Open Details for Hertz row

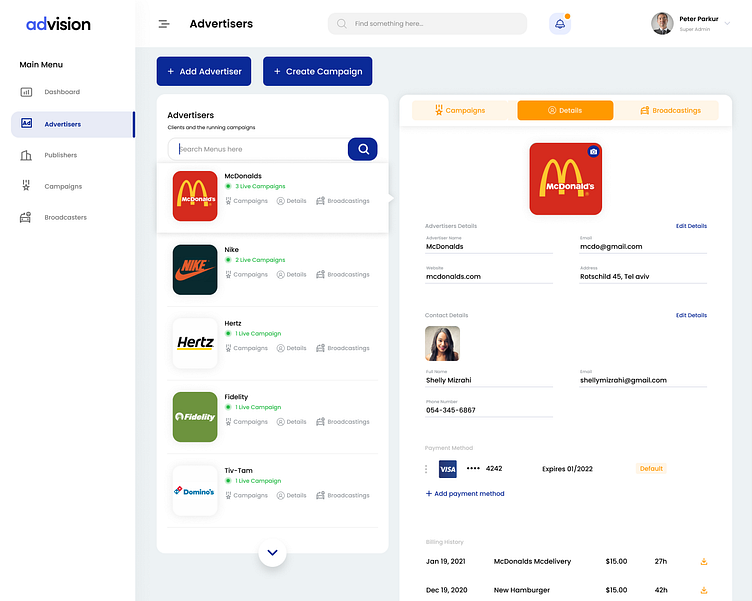(291, 348)
